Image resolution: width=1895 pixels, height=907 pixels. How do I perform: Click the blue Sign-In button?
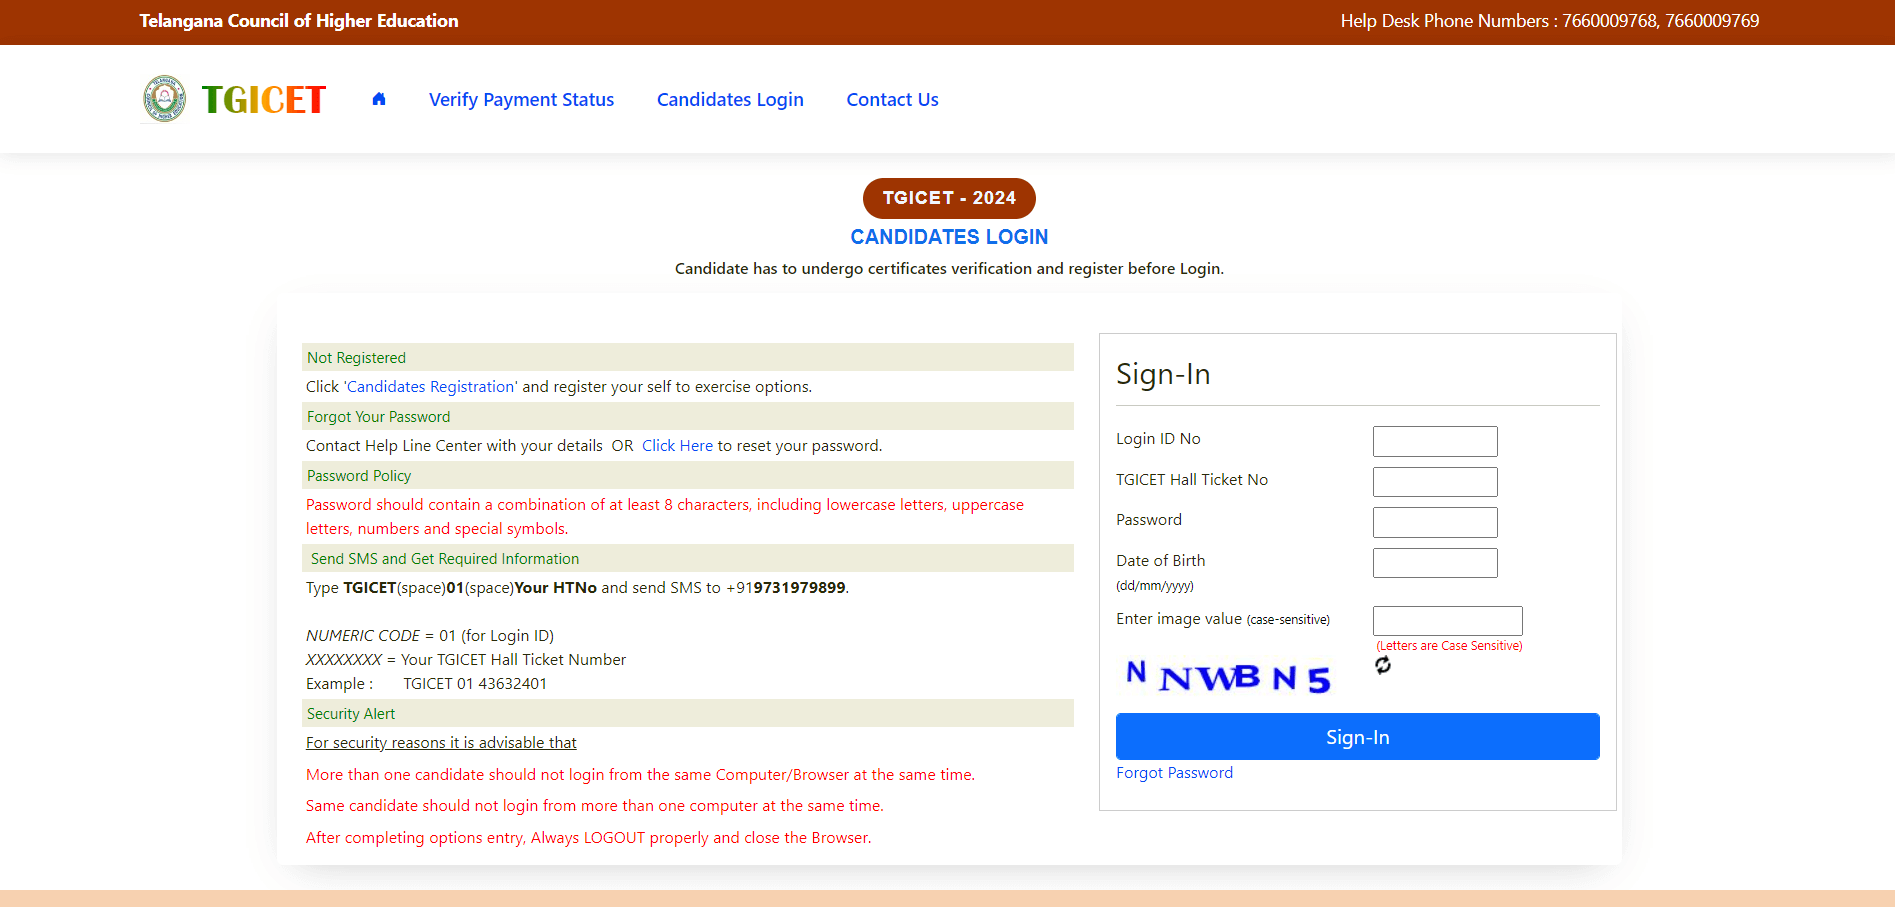coord(1357,737)
